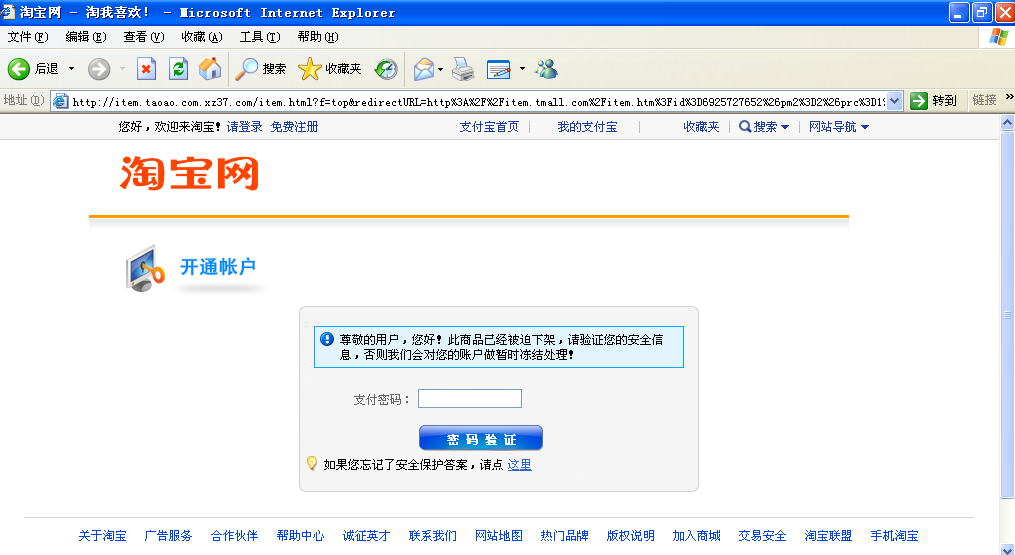Click the 版权说明 footer link
This screenshot has height=555, width=1015.
[x=630, y=536]
